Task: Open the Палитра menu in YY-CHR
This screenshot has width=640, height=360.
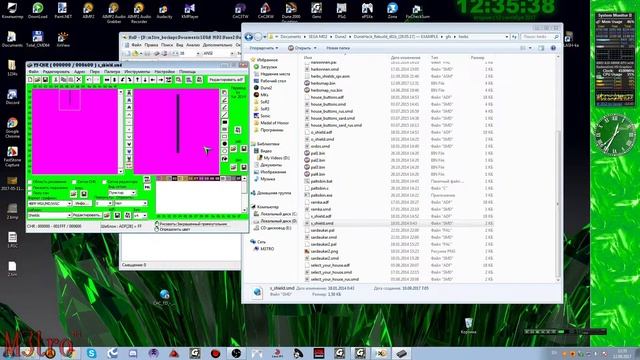Action: point(112,71)
